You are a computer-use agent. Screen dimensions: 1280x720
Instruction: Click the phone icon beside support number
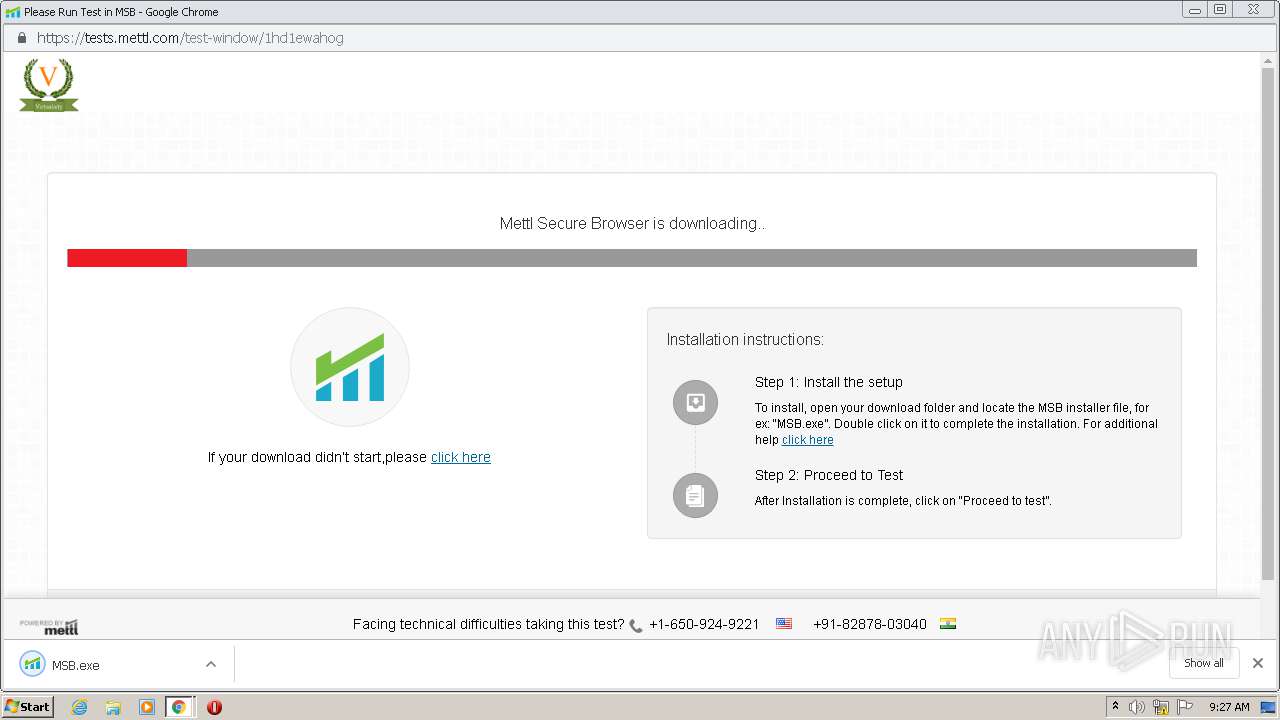click(636, 625)
